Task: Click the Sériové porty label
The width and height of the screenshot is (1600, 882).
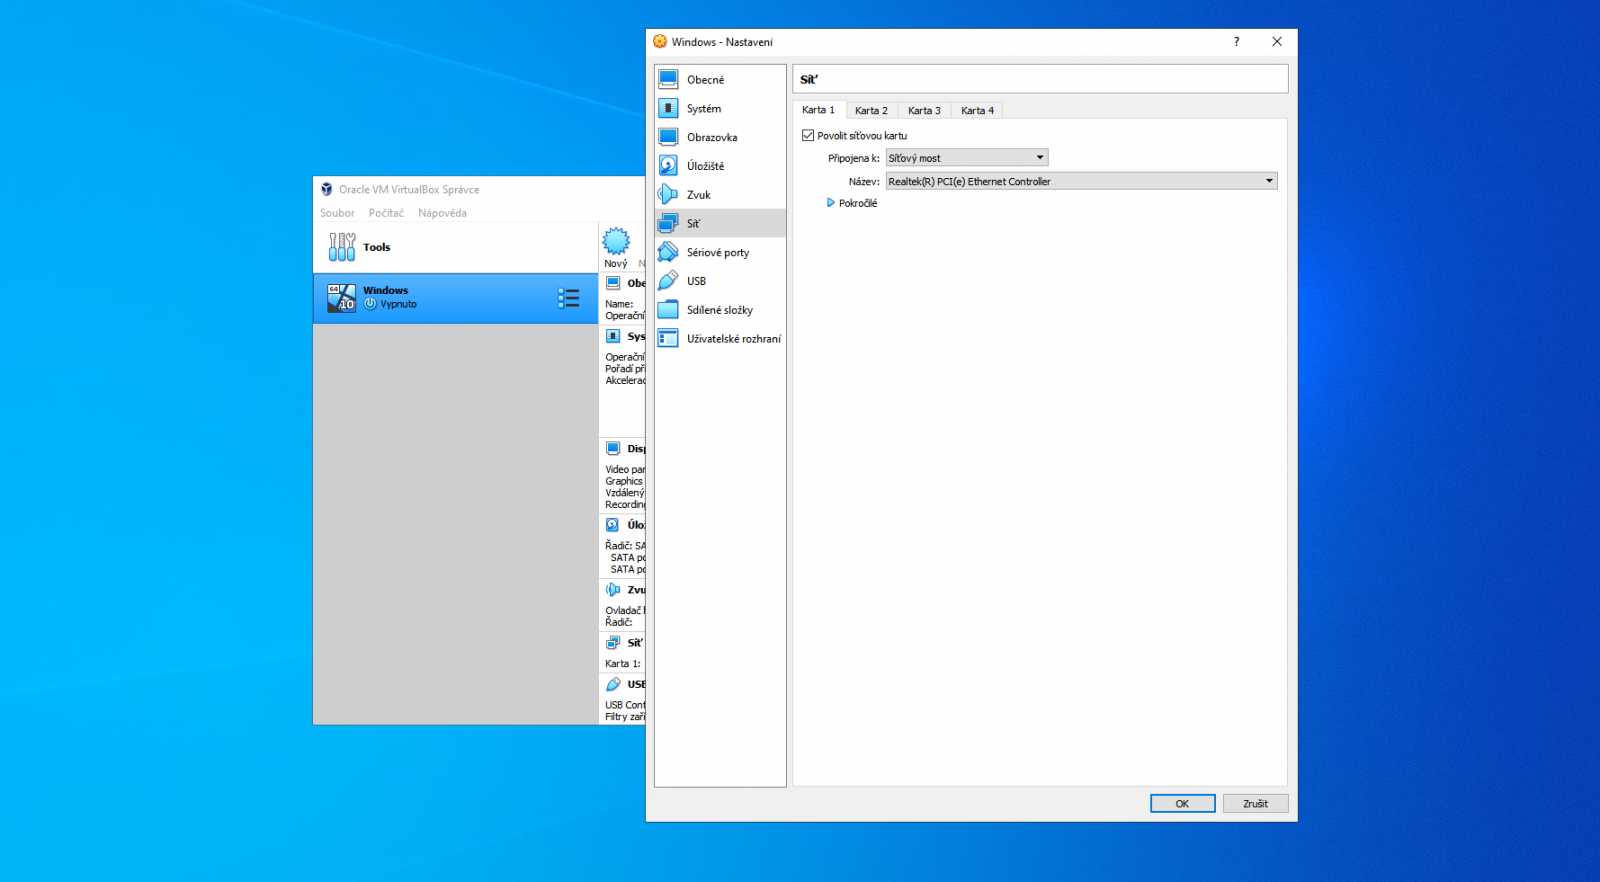Action: coord(718,253)
